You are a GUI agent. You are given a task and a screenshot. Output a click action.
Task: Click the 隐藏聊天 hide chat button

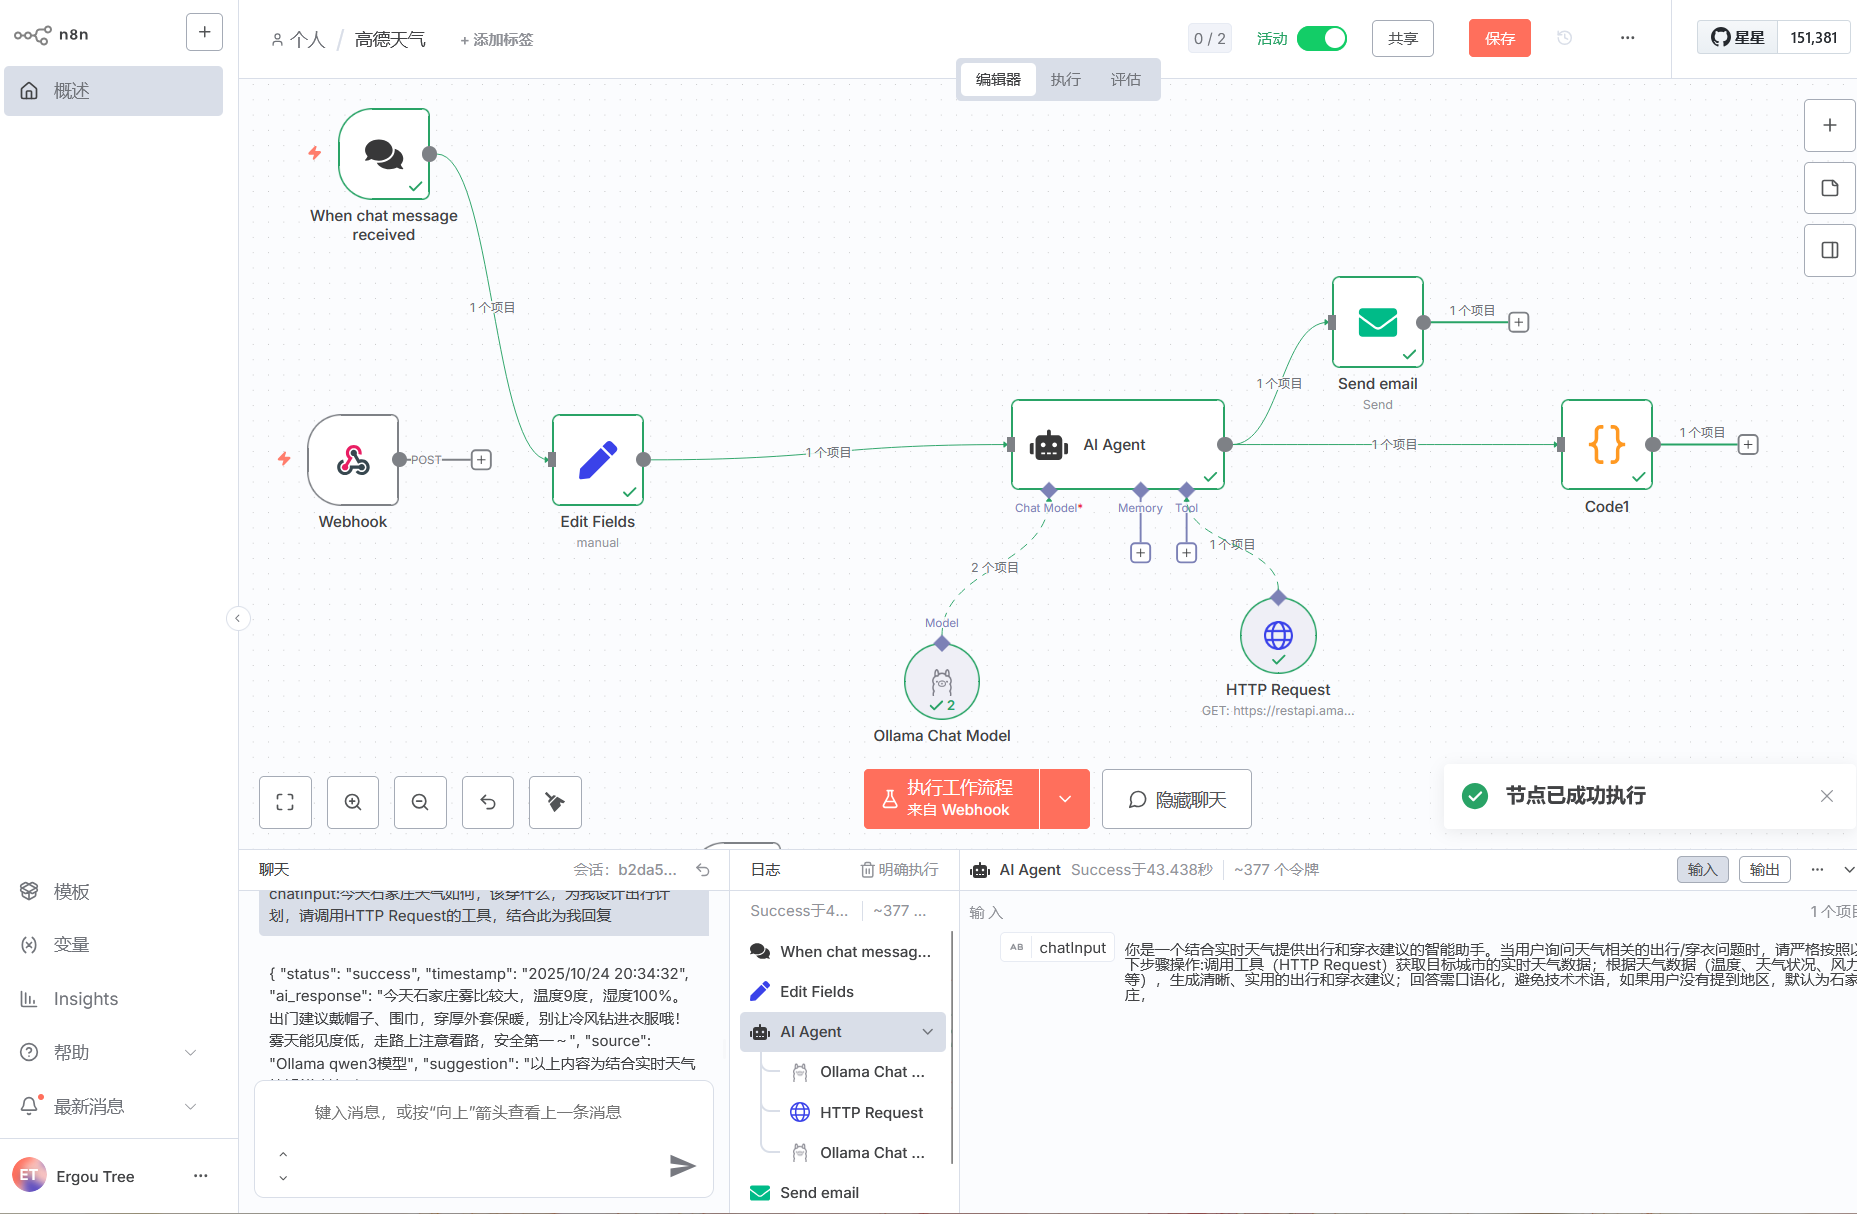(x=1176, y=799)
